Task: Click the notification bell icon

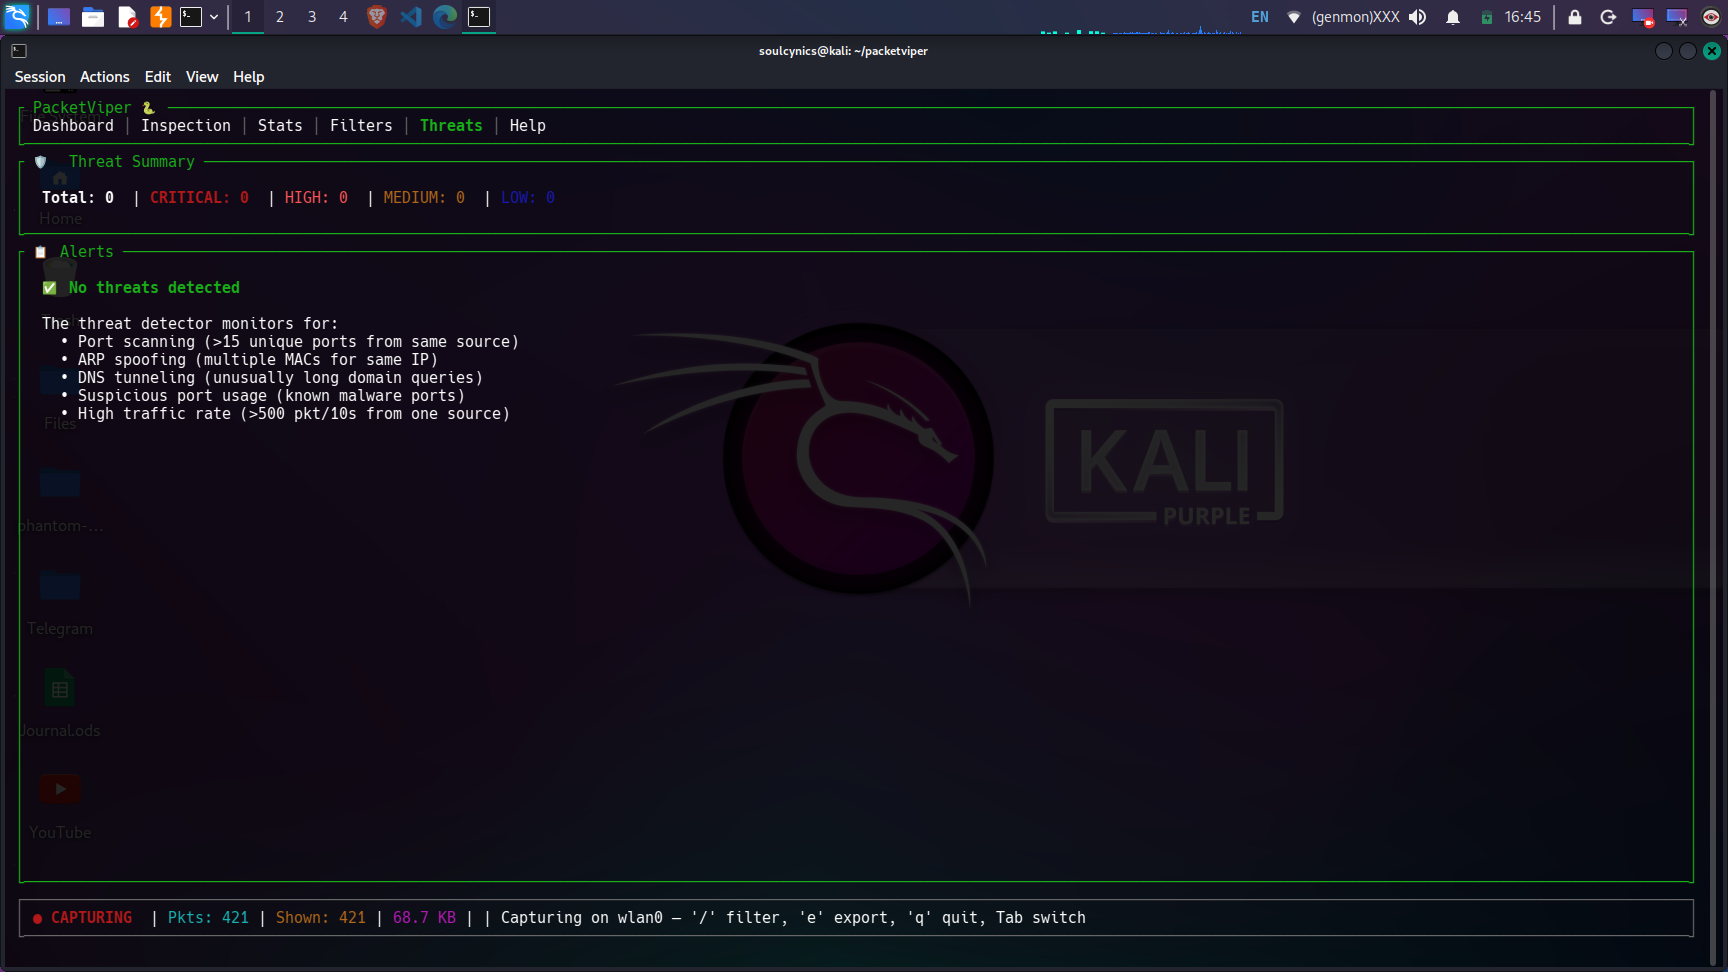Action: [1453, 17]
